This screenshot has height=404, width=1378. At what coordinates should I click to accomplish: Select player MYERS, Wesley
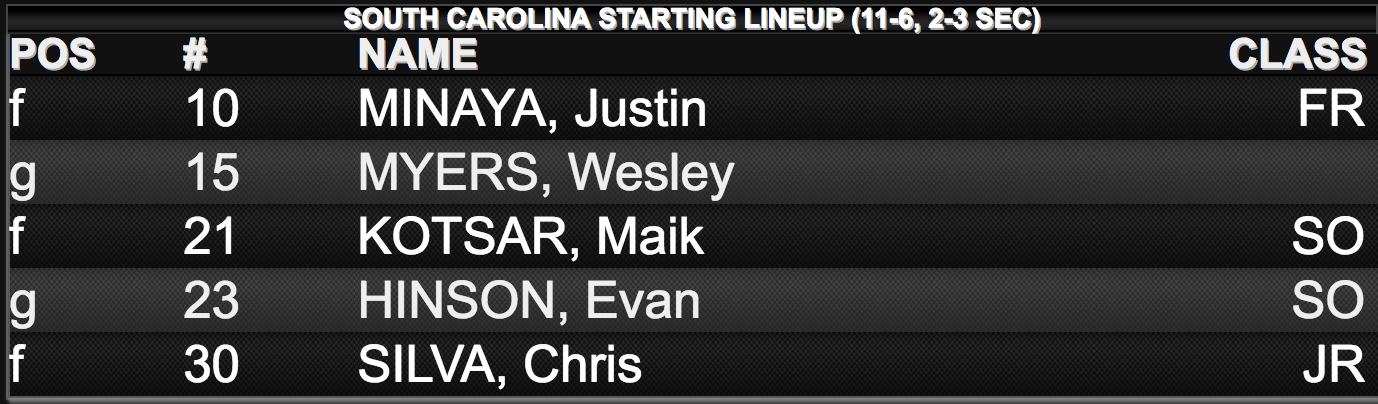point(546,174)
